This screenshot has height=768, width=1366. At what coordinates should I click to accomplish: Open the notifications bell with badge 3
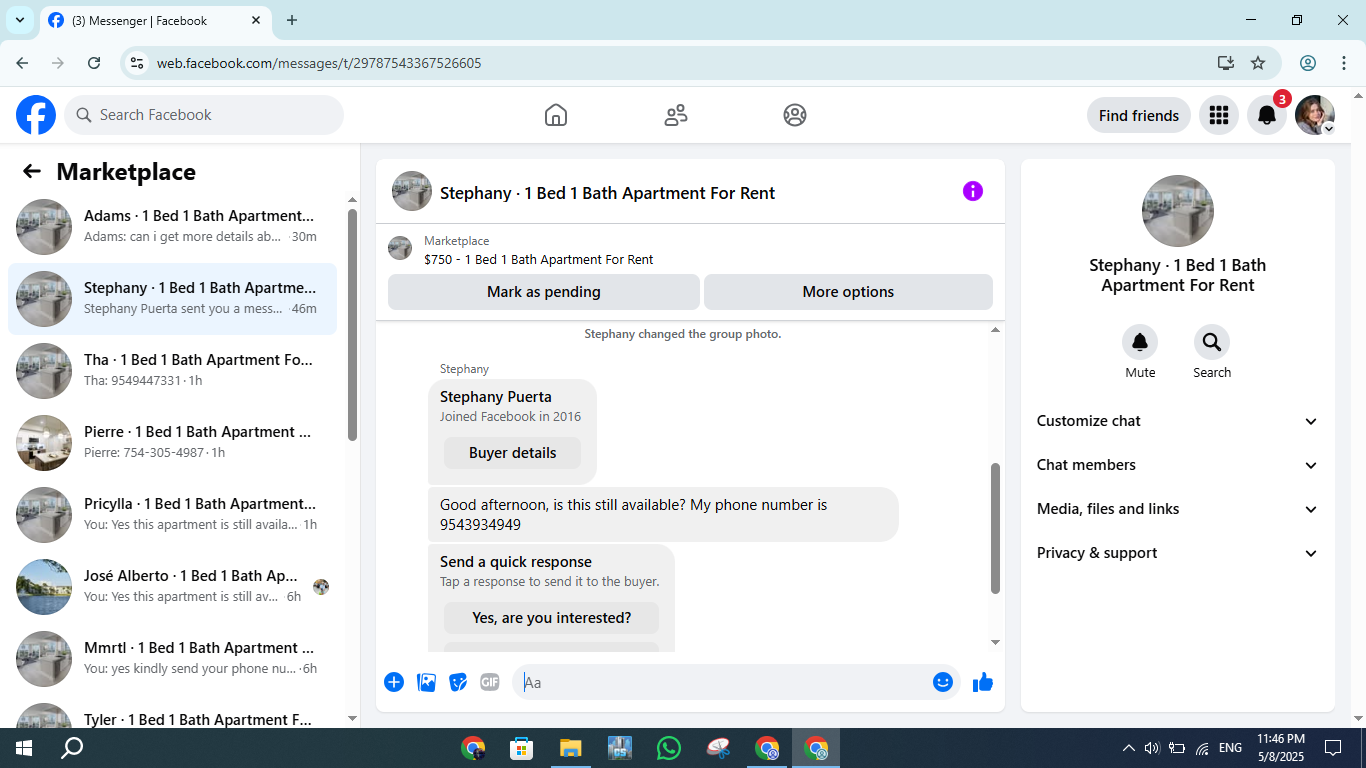coord(1267,115)
